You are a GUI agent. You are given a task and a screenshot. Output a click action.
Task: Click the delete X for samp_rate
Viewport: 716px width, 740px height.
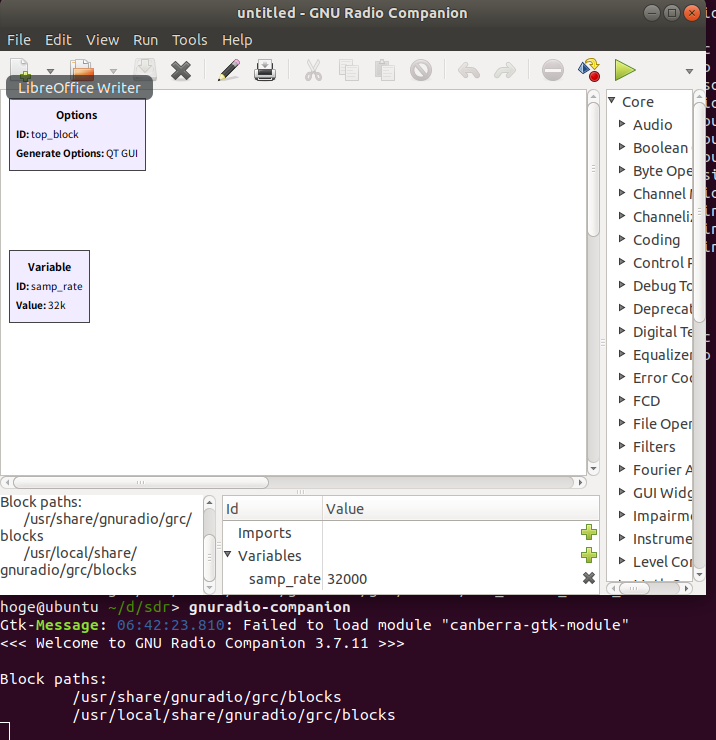(589, 578)
